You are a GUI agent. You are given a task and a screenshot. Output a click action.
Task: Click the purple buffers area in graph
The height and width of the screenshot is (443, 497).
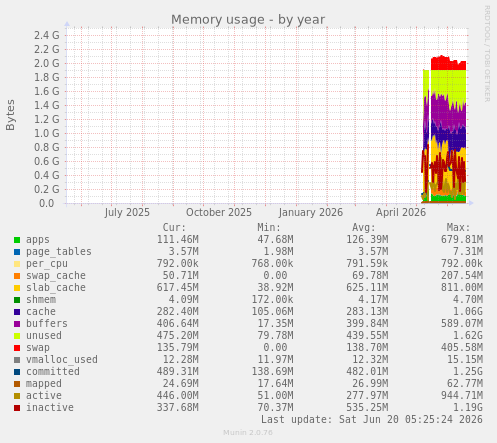click(443, 112)
